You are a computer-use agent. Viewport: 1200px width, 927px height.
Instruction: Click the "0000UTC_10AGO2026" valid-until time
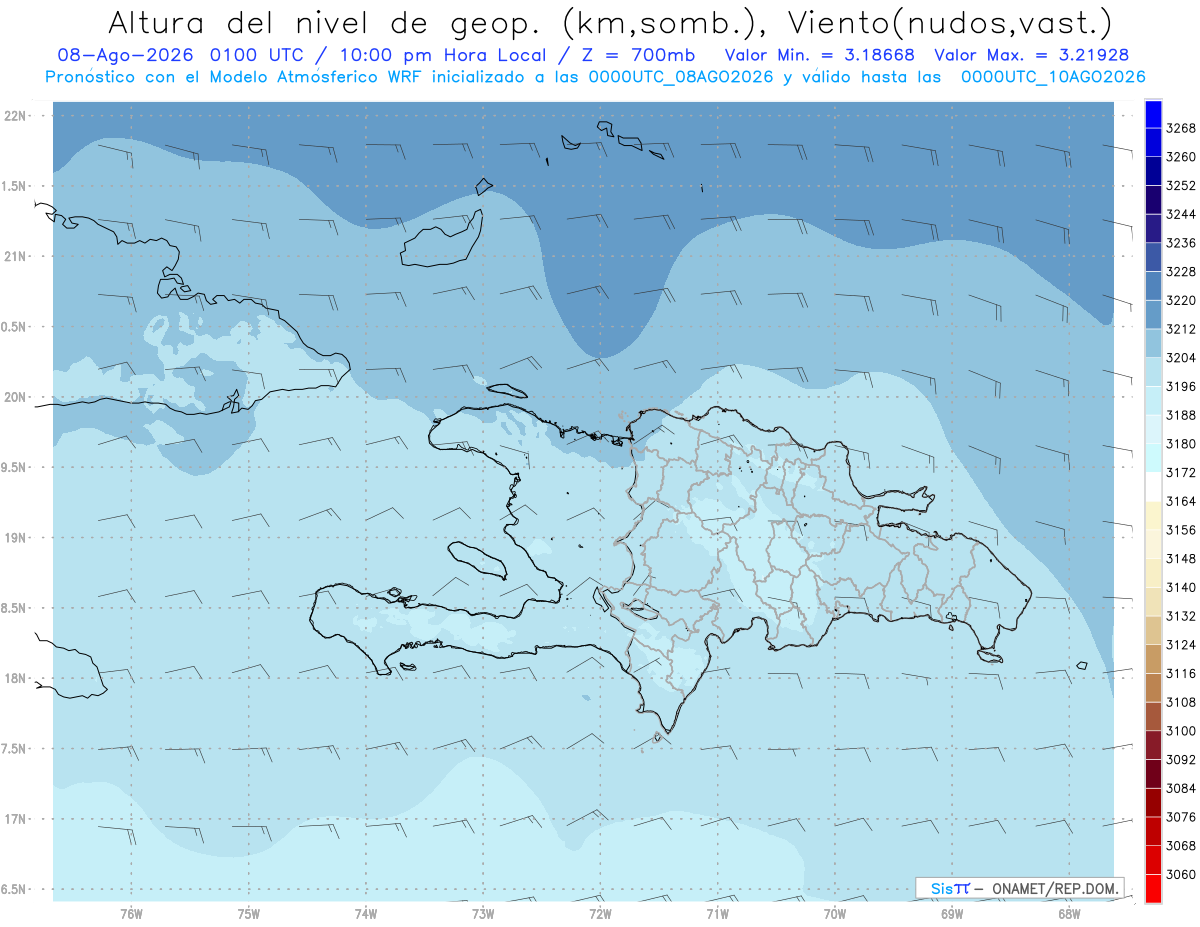click(1053, 77)
